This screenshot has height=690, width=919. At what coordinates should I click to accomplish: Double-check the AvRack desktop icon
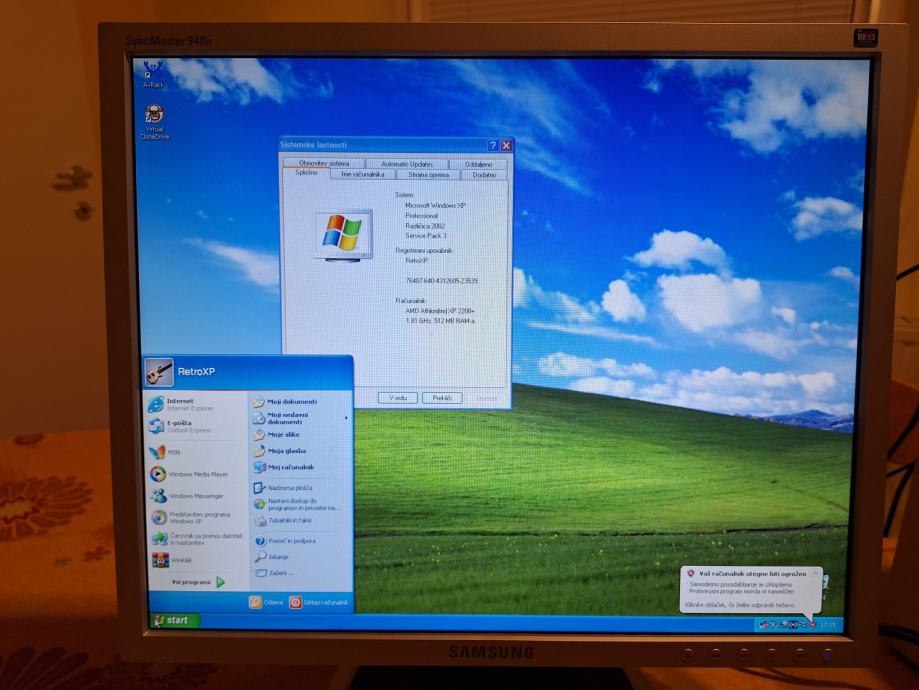click(153, 74)
